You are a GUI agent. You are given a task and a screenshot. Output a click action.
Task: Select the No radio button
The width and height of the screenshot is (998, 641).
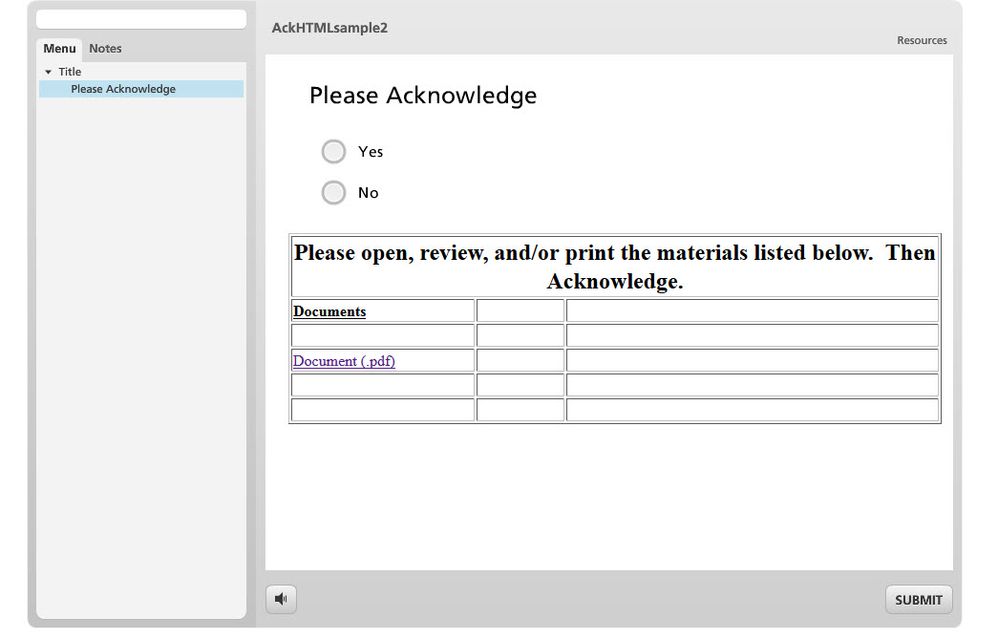click(x=333, y=193)
